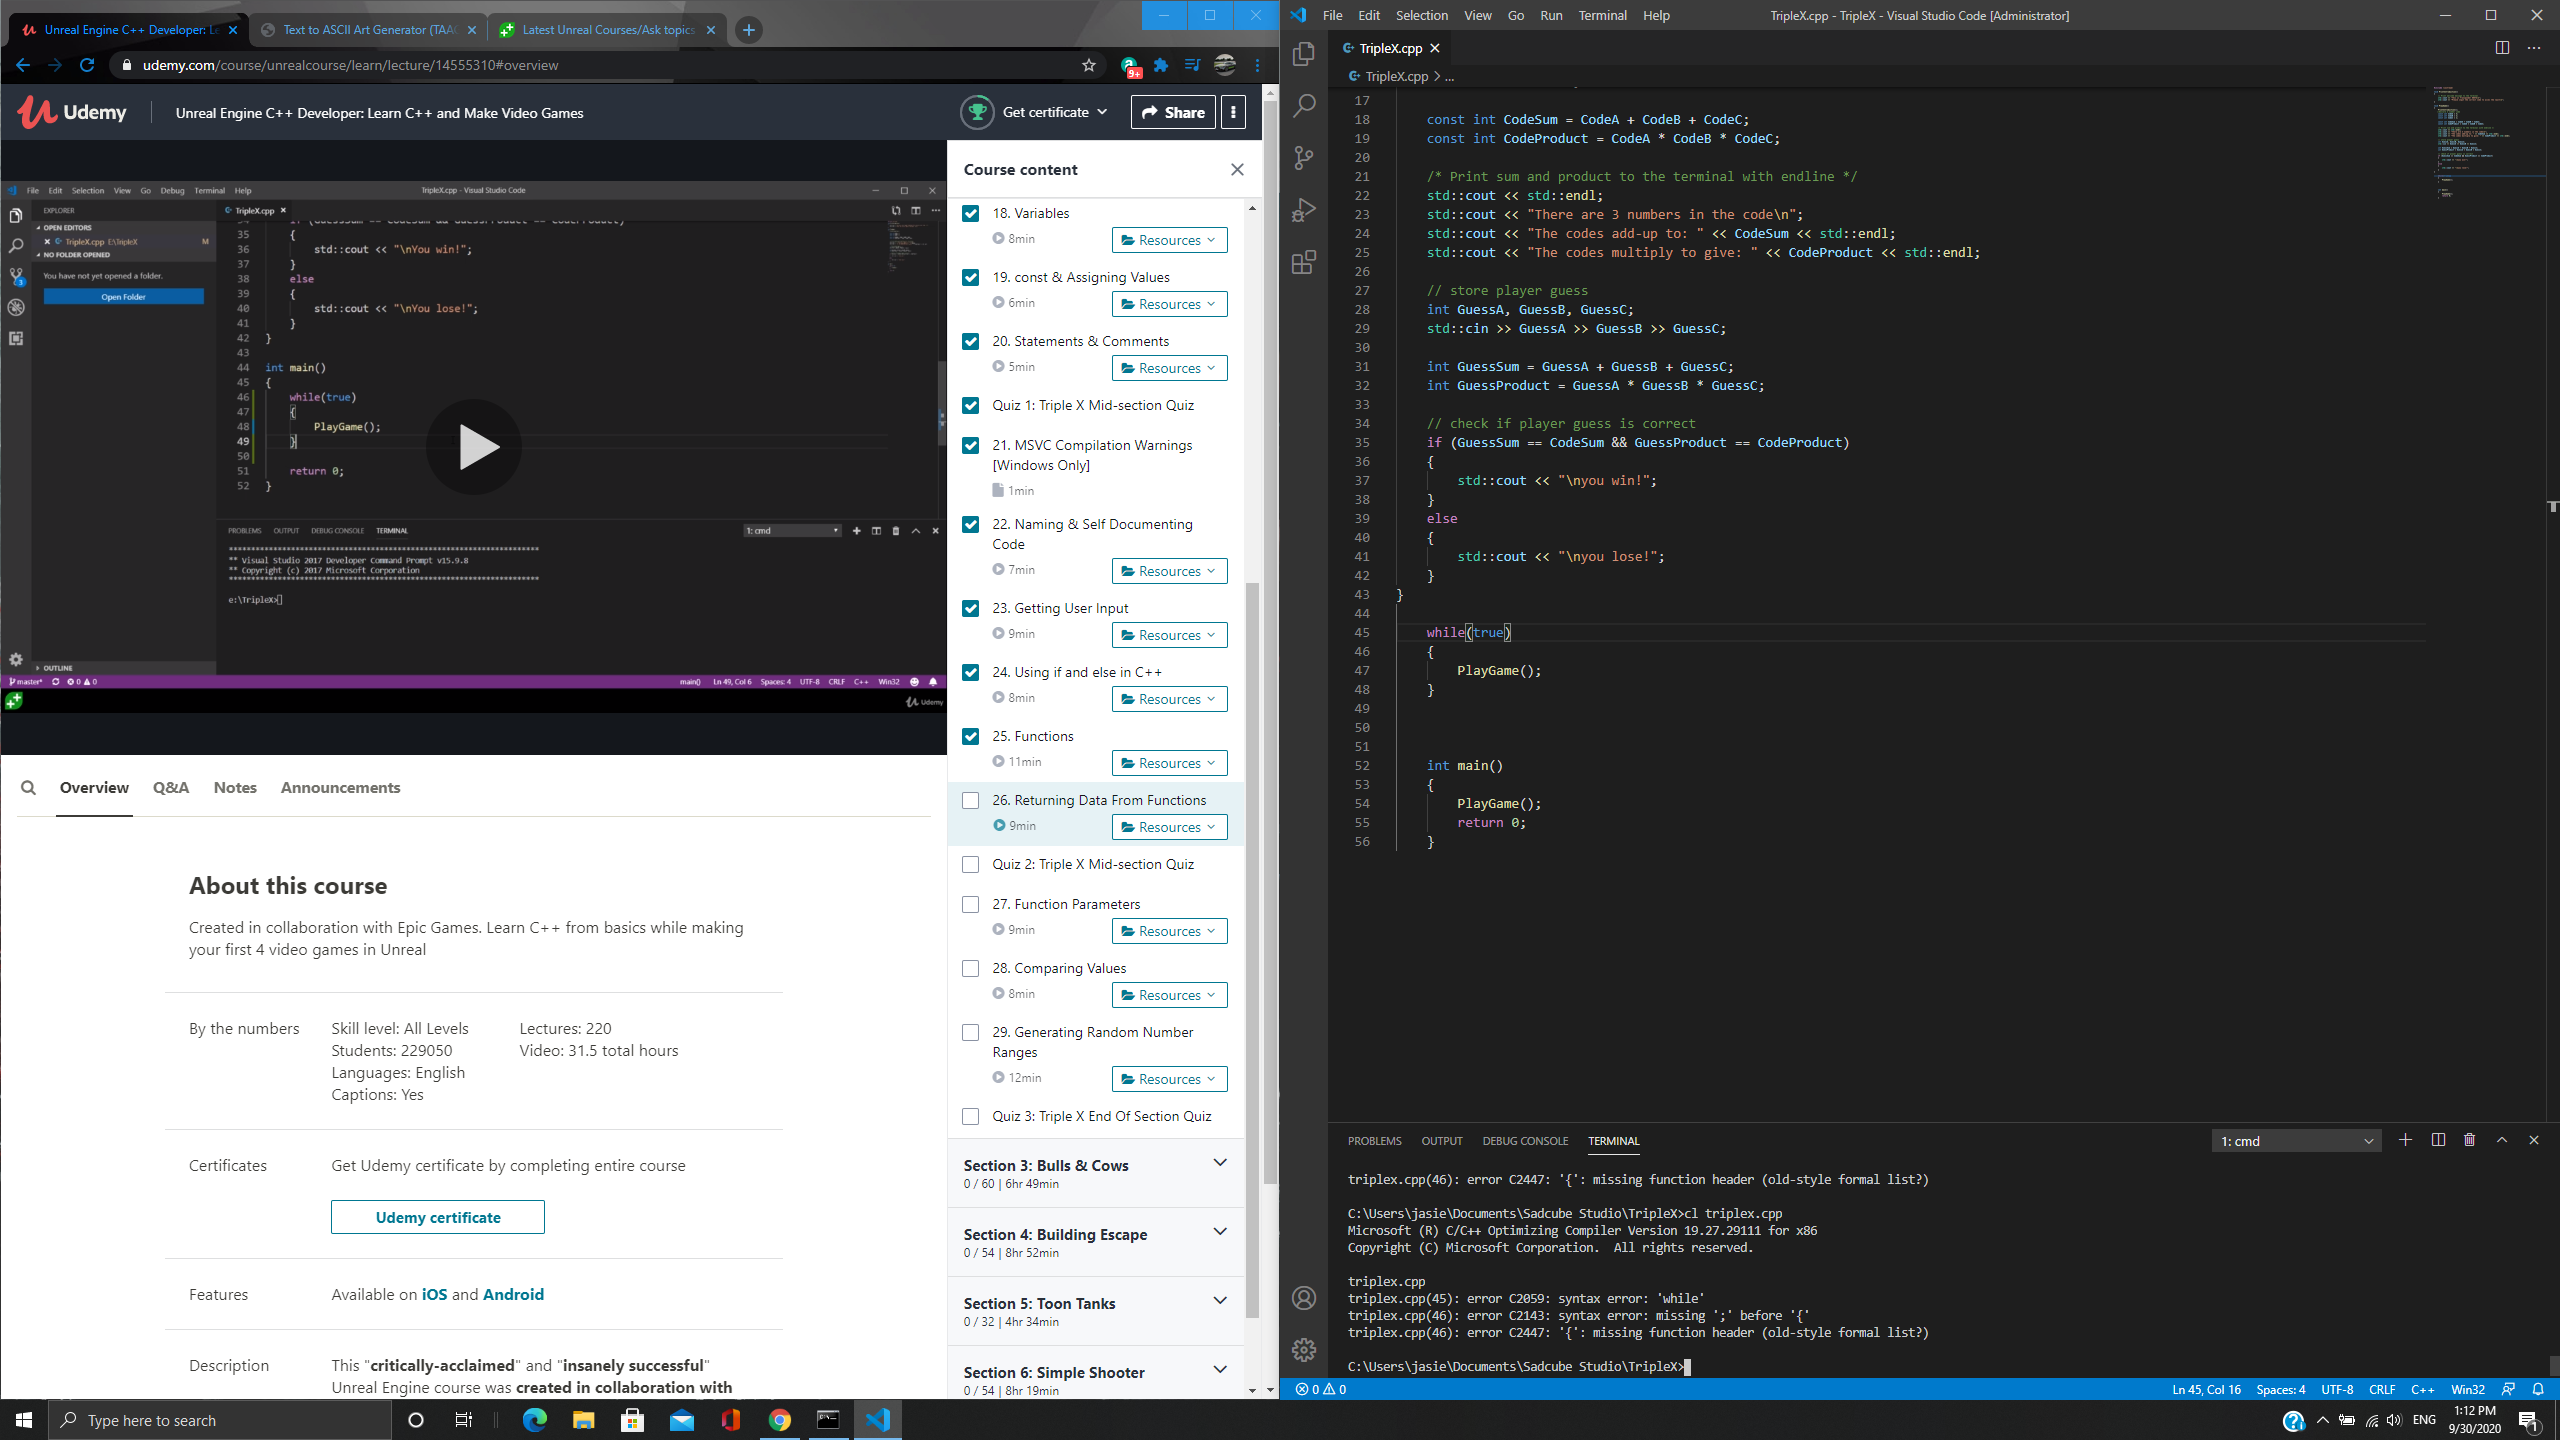The height and width of the screenshot is (1440, 2560).
Task: Play the lecture video
Action: click(474, 447)
